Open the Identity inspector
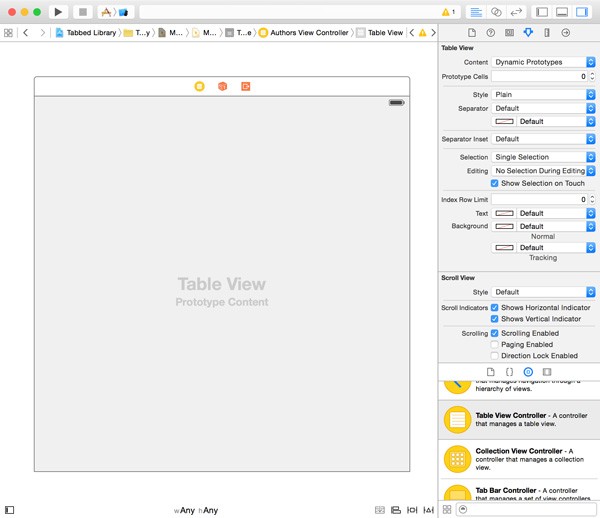 [x=509, y=33]
